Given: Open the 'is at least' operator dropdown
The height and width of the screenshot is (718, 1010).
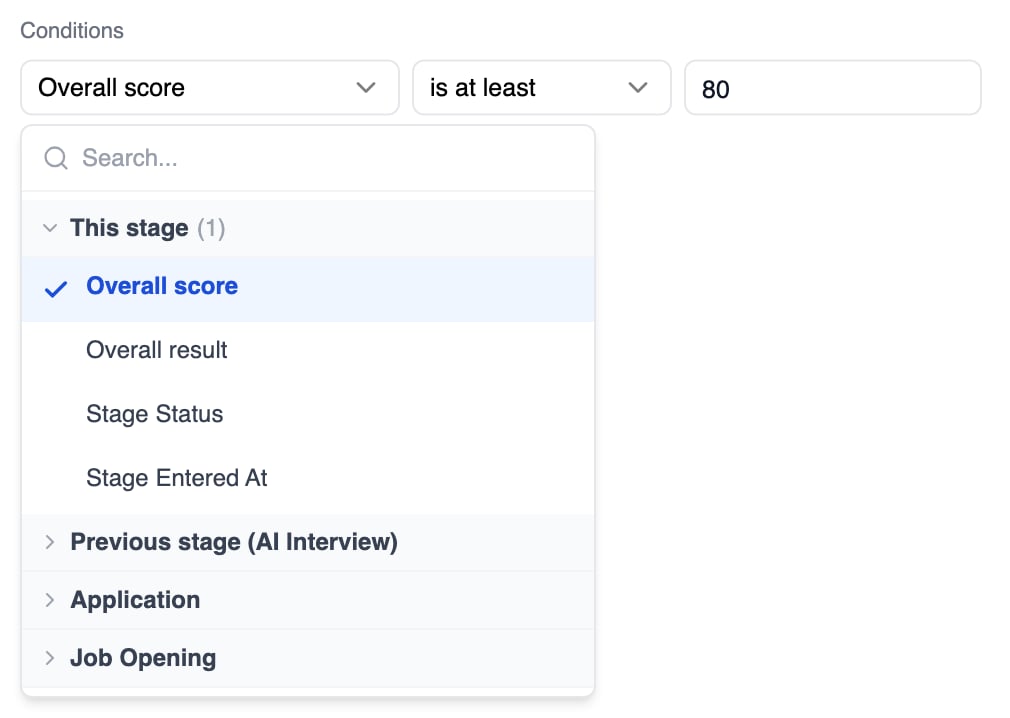Looking at the screenshot, I should point(542,88).
